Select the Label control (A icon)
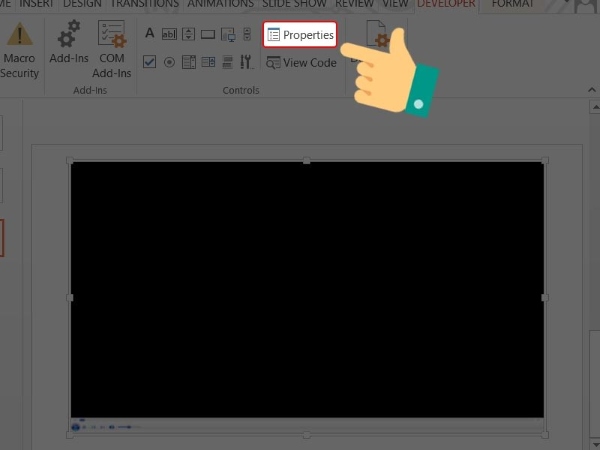Image resolution: width=600 pixels, height=450 pixels. pos(150,34)
